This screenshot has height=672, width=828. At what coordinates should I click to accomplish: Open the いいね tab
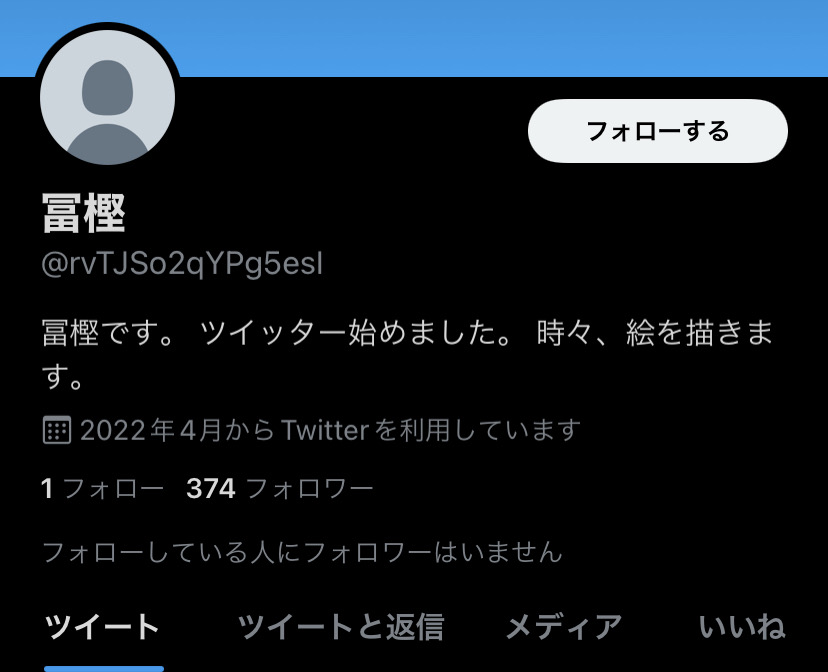[742, 627]
